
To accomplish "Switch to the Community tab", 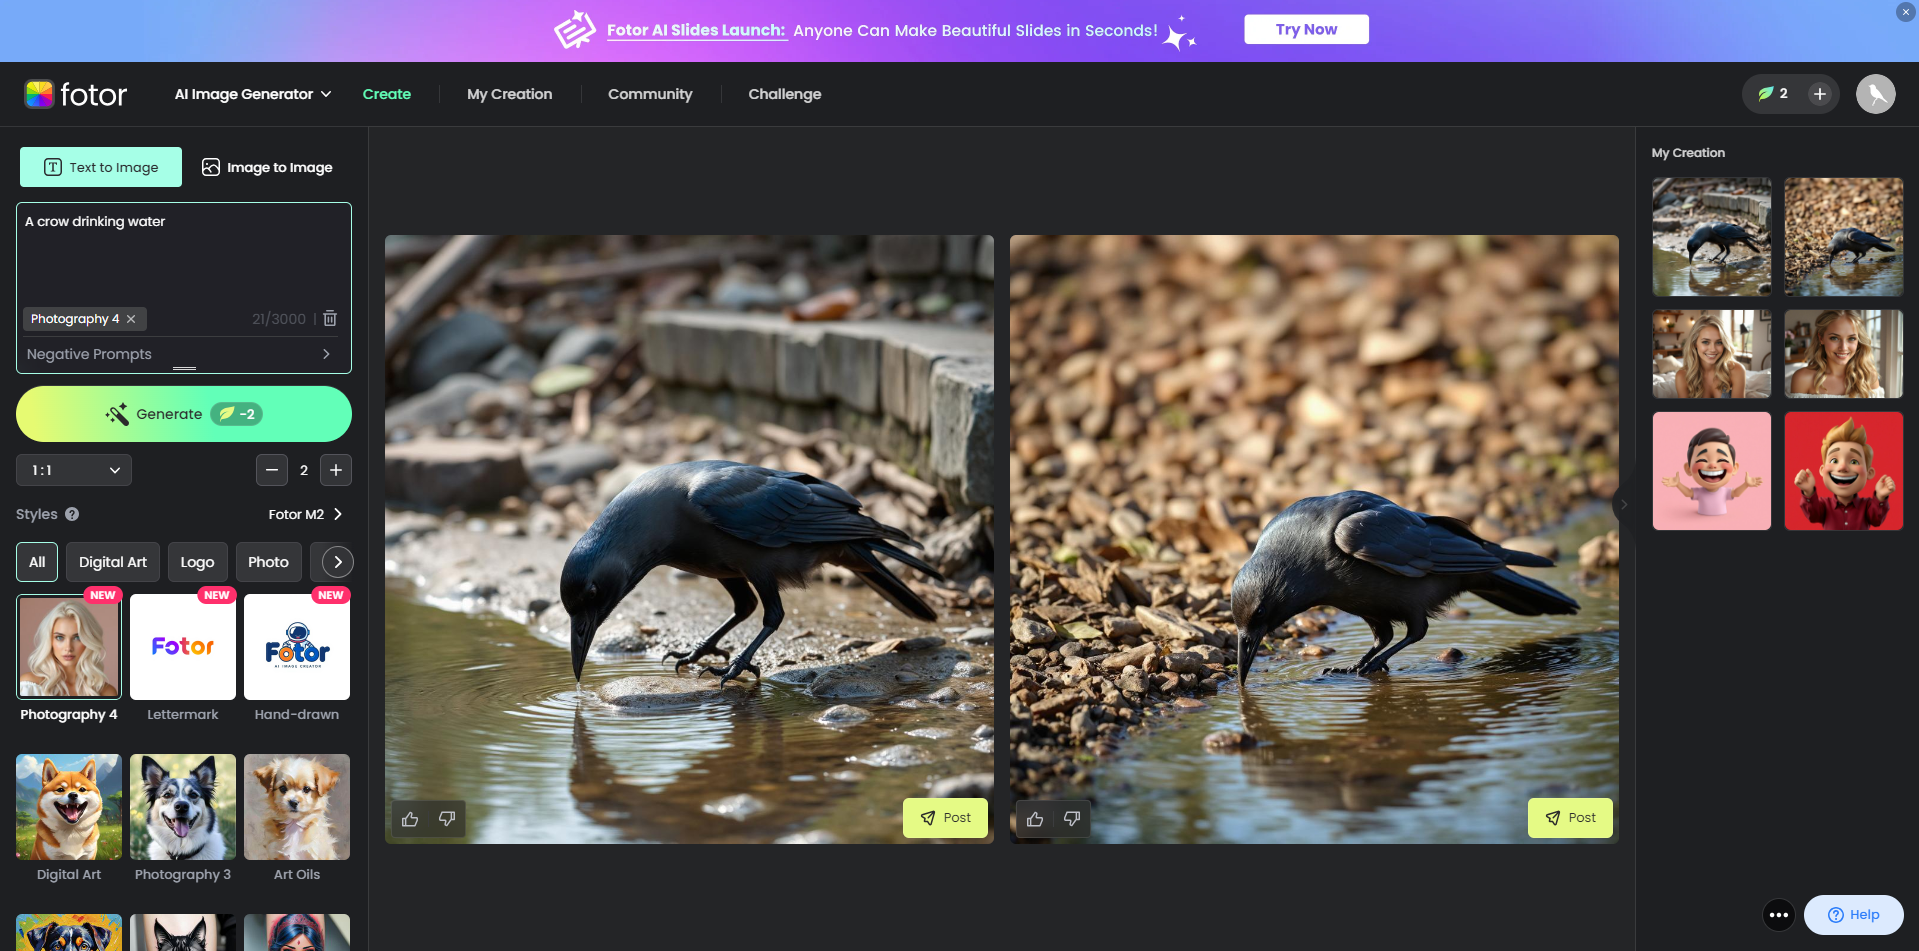I will pos(650,94).
